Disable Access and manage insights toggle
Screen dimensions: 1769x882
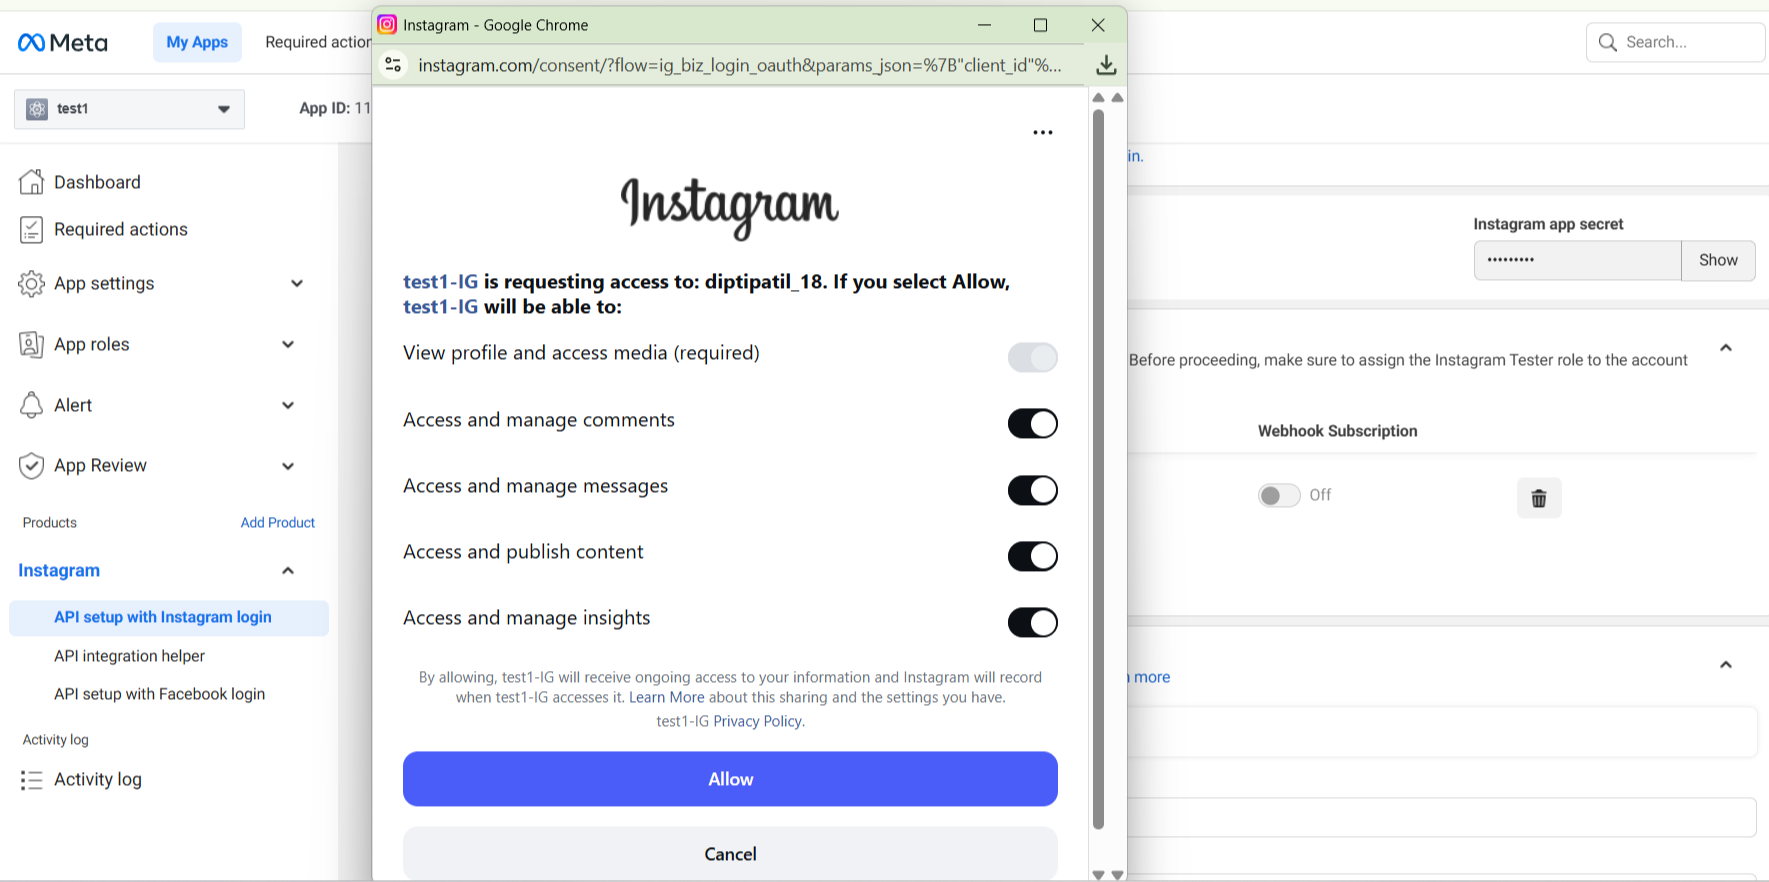point(1032,622)
